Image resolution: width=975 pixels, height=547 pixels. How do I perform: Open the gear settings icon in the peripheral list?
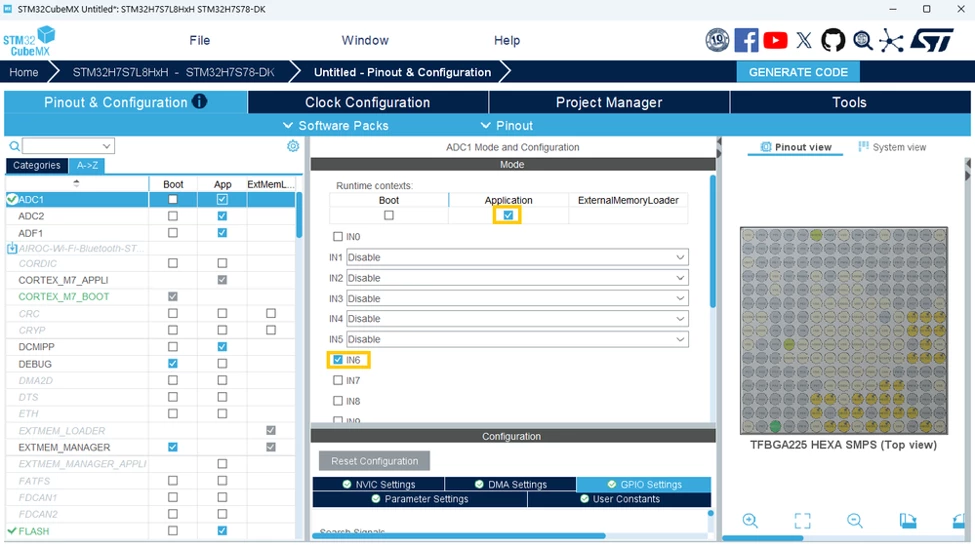pyautogui.click(x=293, y=145)
